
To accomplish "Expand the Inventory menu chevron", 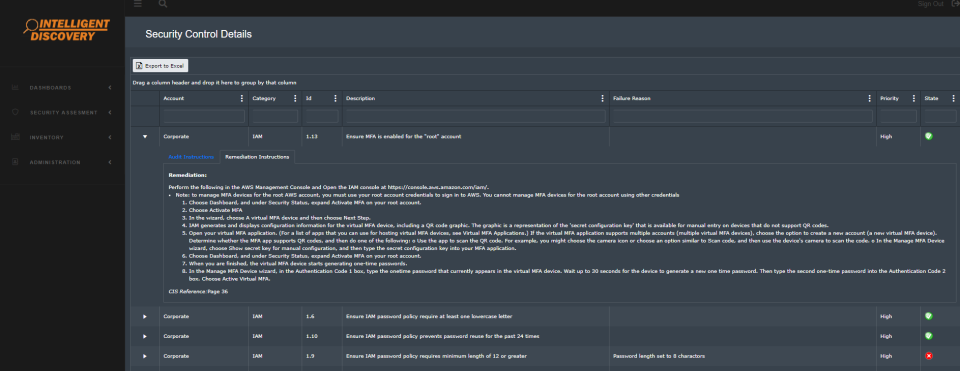I will click(x=110, y=137).
